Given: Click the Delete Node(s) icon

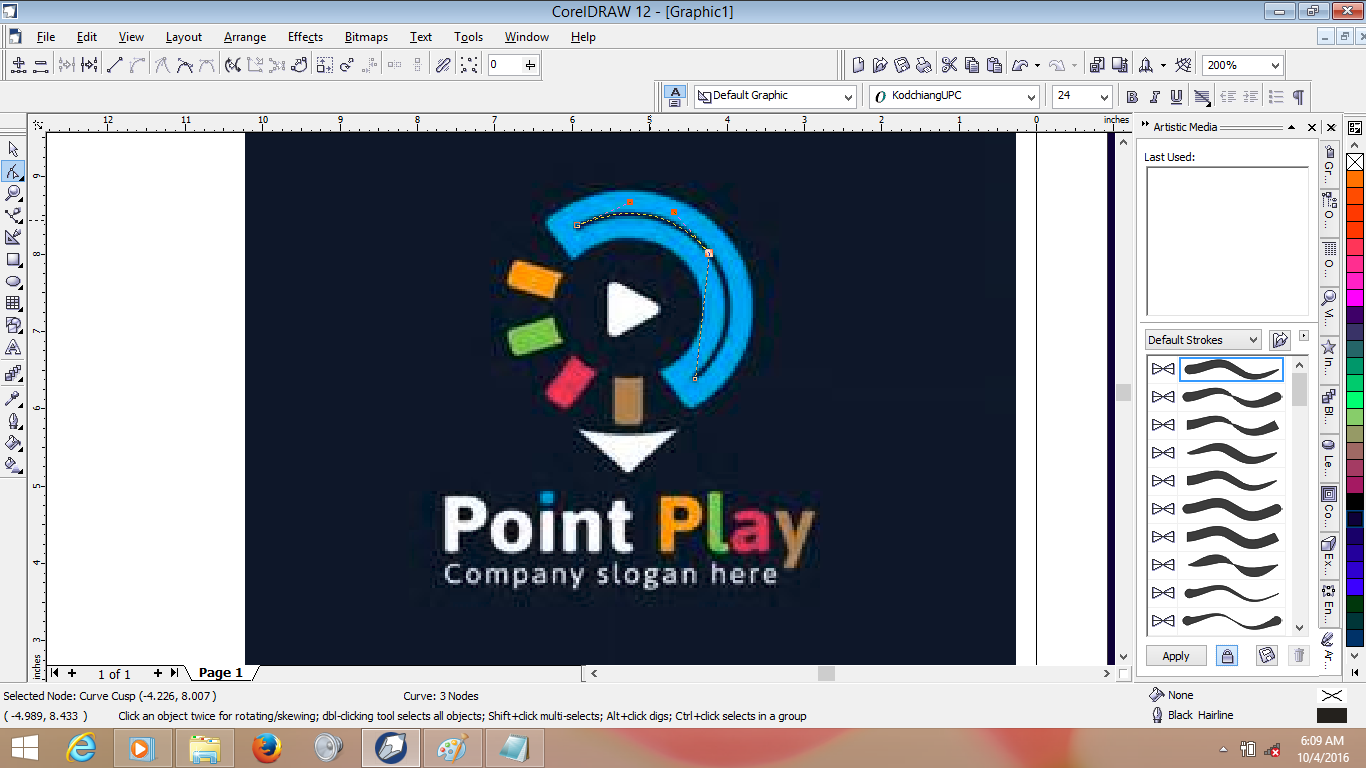Looking at the screenshot, I should tap(41, 65).
